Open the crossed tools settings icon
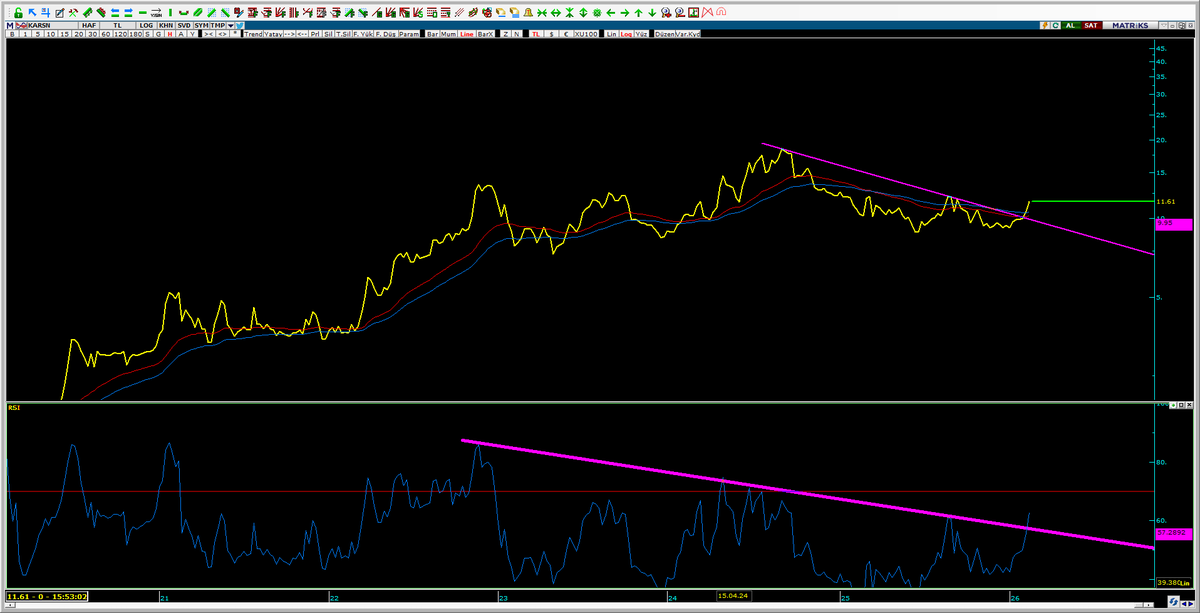 coord(73,13)
